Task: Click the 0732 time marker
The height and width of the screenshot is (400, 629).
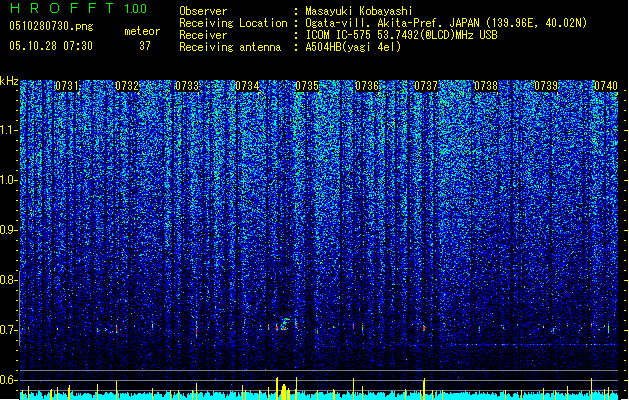Action: pyautogui.click(x=127, y=86)
